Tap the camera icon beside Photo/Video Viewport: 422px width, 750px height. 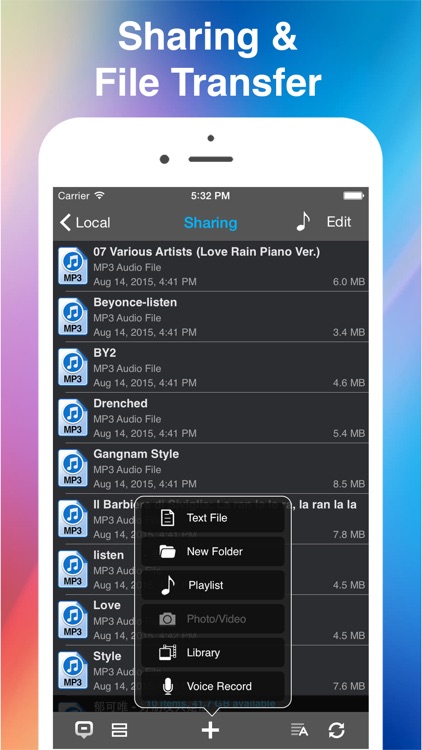(x=167, y=619)
